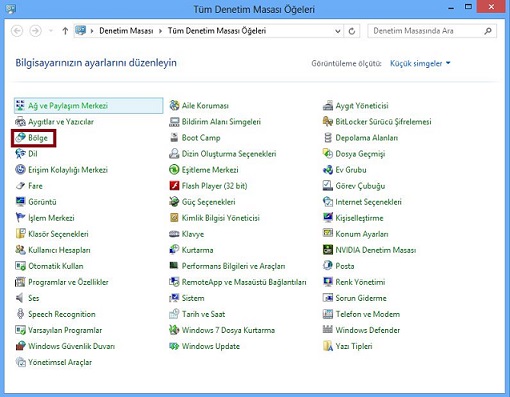
Task: Click the Denetim Masası breadcrumb
Action: tap(126, 31)
